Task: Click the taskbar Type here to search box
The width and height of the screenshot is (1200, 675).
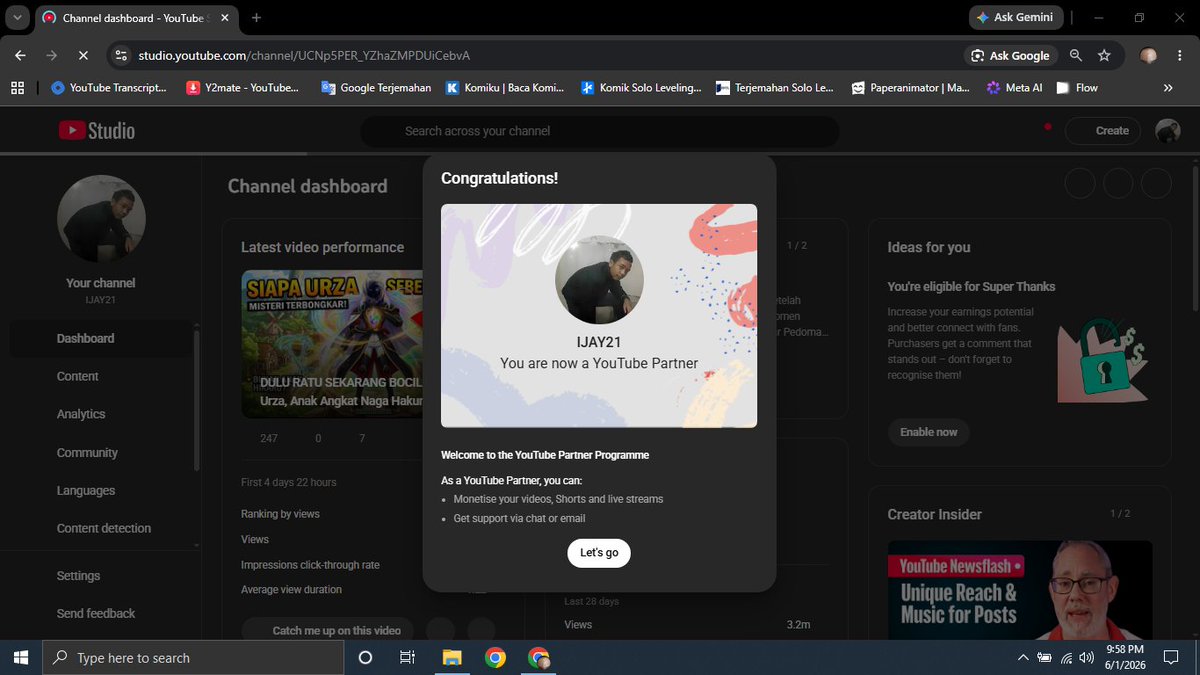Action: point(192,657)
